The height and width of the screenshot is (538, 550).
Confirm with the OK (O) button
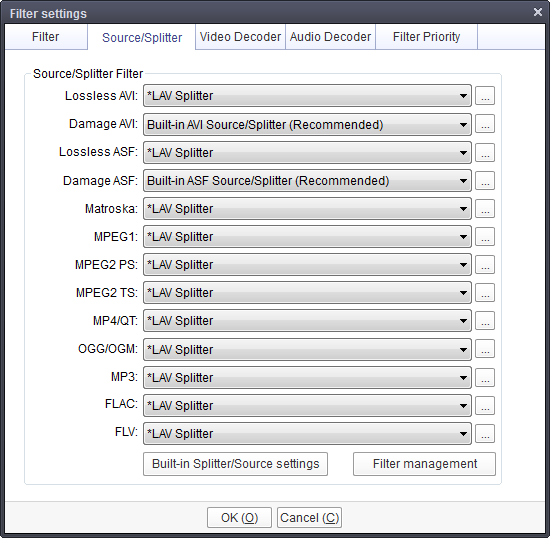pos(239,518)
